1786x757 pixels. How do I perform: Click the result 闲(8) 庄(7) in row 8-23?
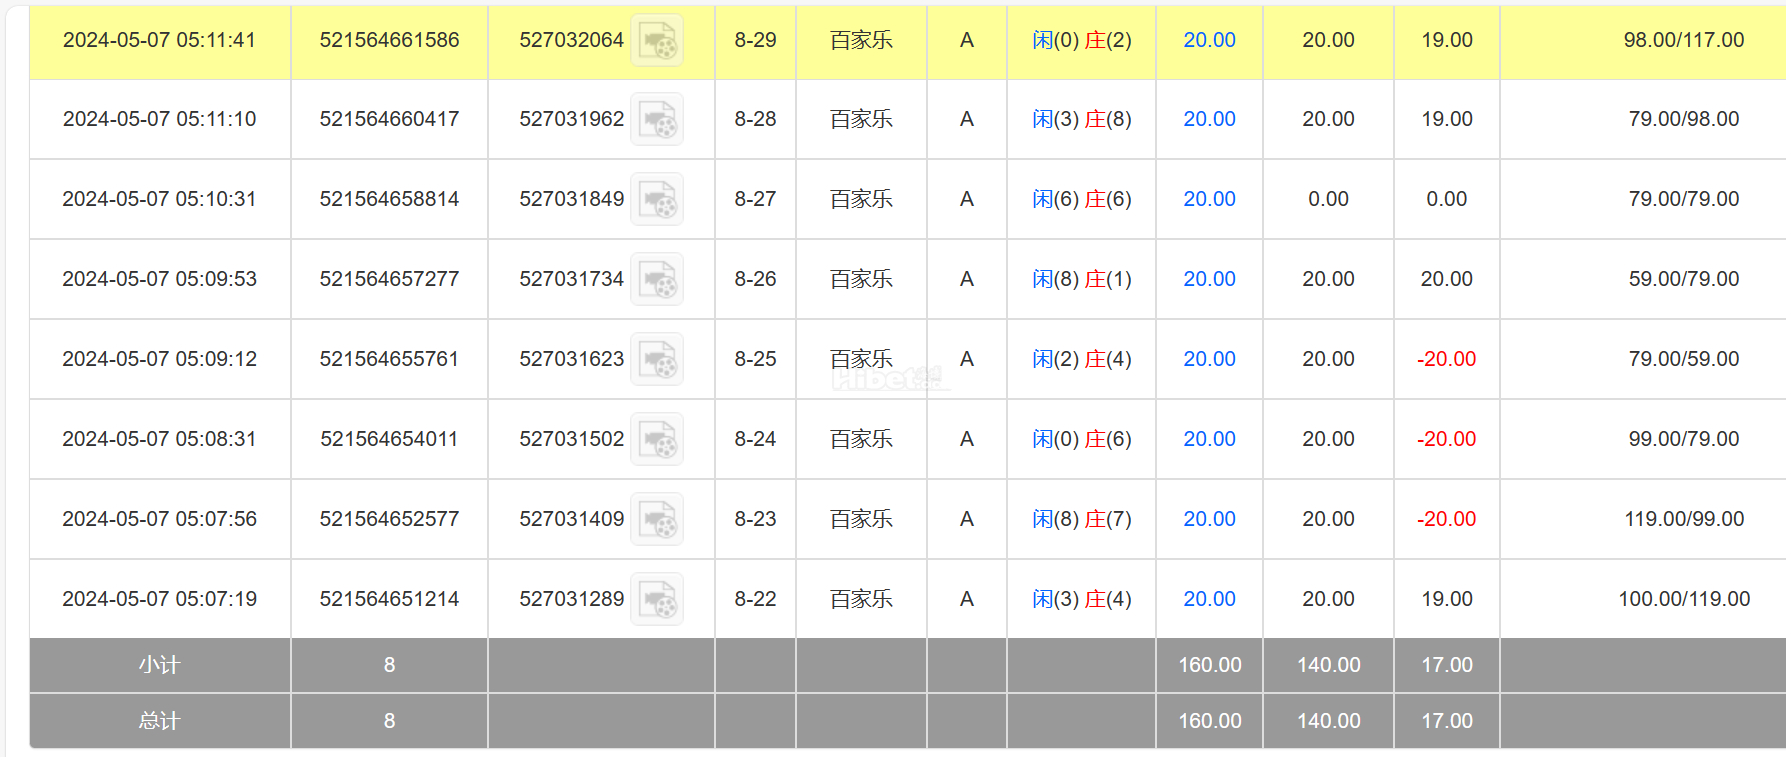(1082, 519)
